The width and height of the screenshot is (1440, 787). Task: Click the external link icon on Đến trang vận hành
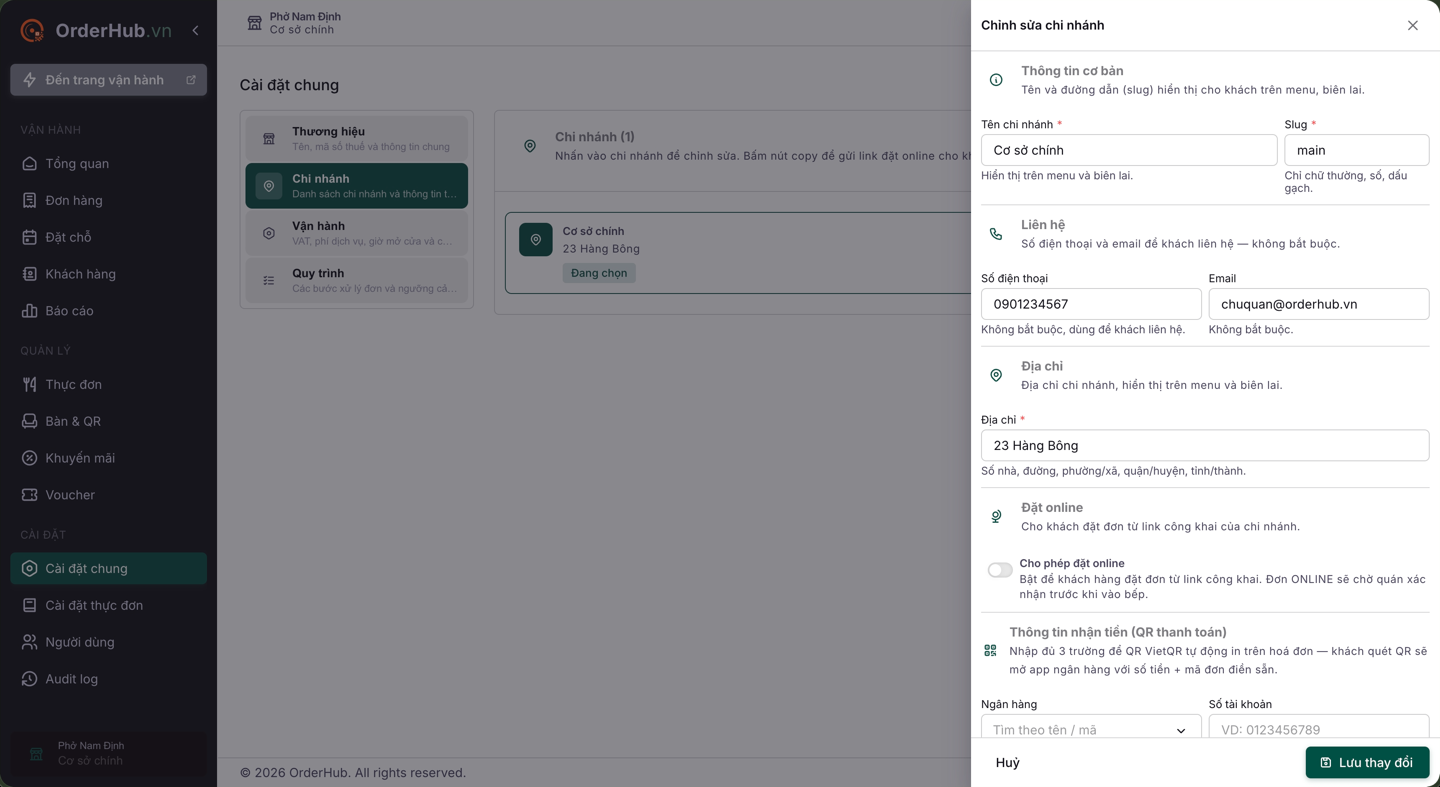(x=191, y=80)
